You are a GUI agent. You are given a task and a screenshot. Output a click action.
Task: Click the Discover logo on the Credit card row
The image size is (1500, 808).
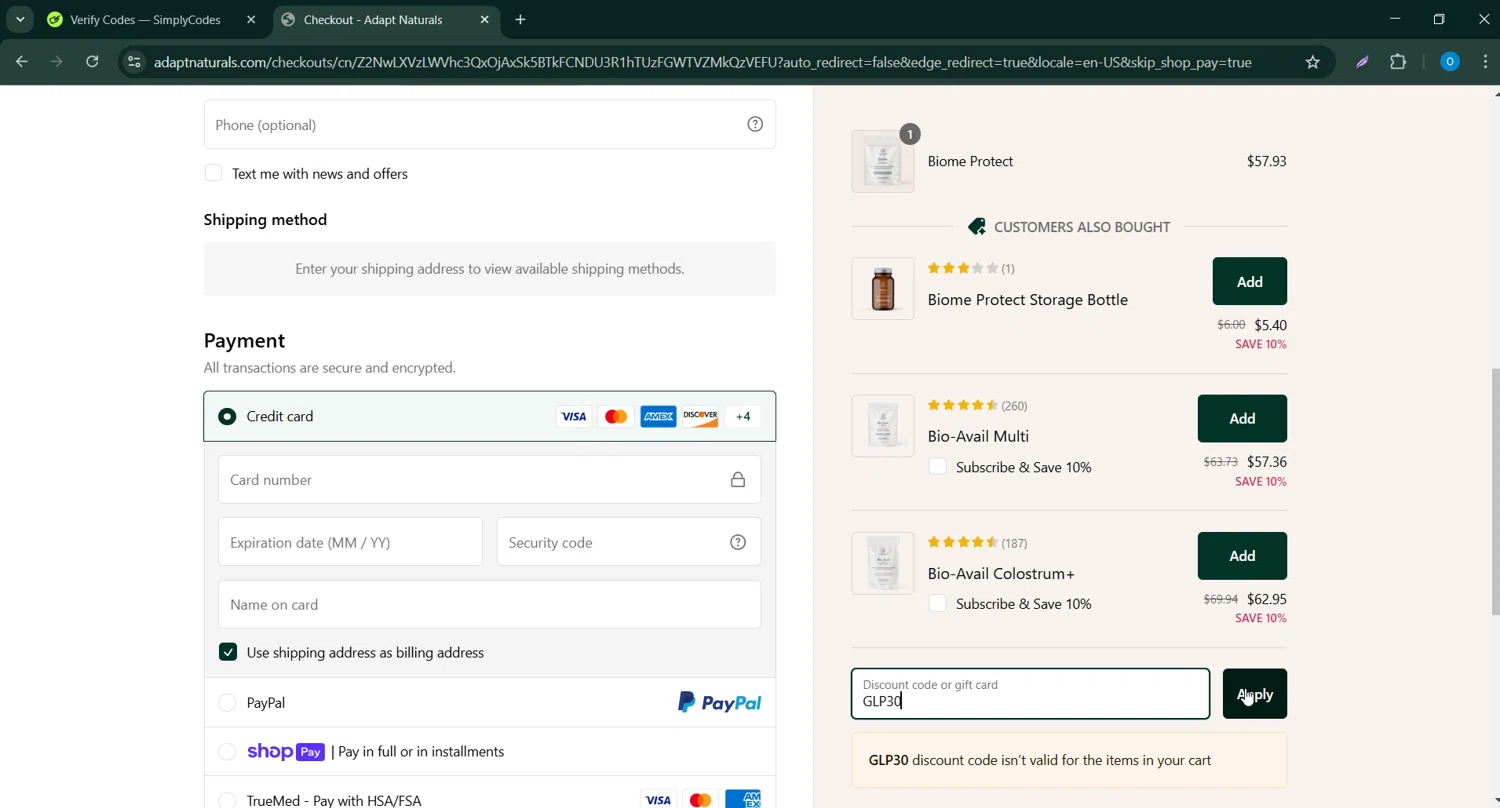coord(701,417)
